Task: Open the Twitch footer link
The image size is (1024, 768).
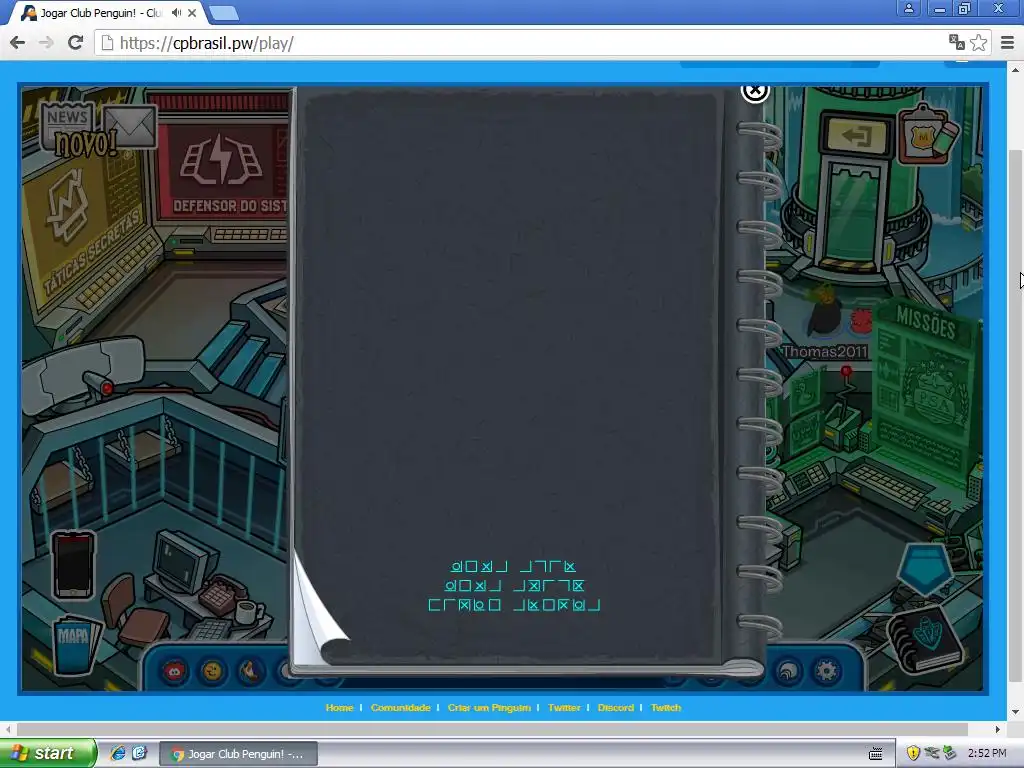Action: pyautogui.click(x=666, y=707)
